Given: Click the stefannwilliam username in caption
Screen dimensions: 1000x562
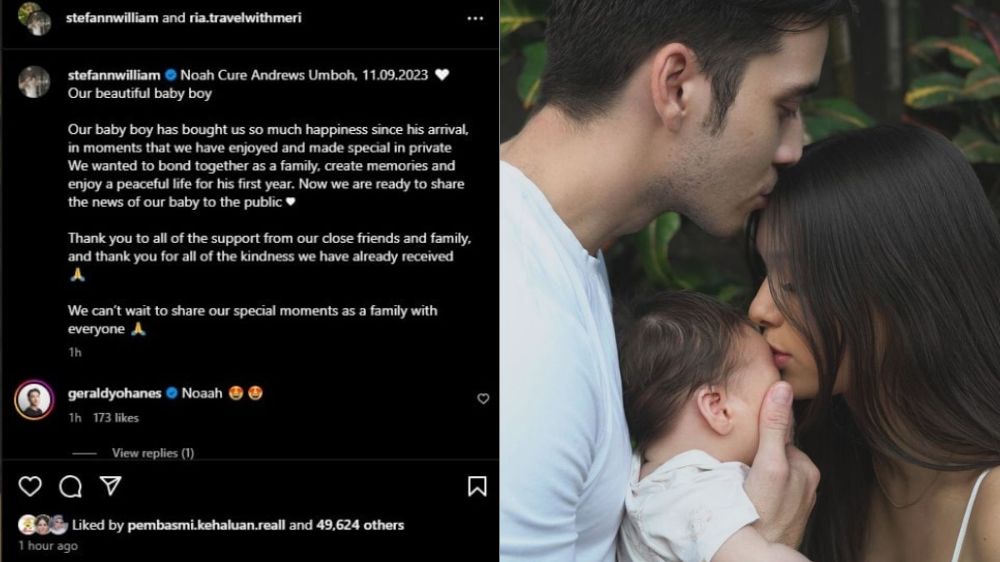Looking at the screenshot, I should 114,75.
